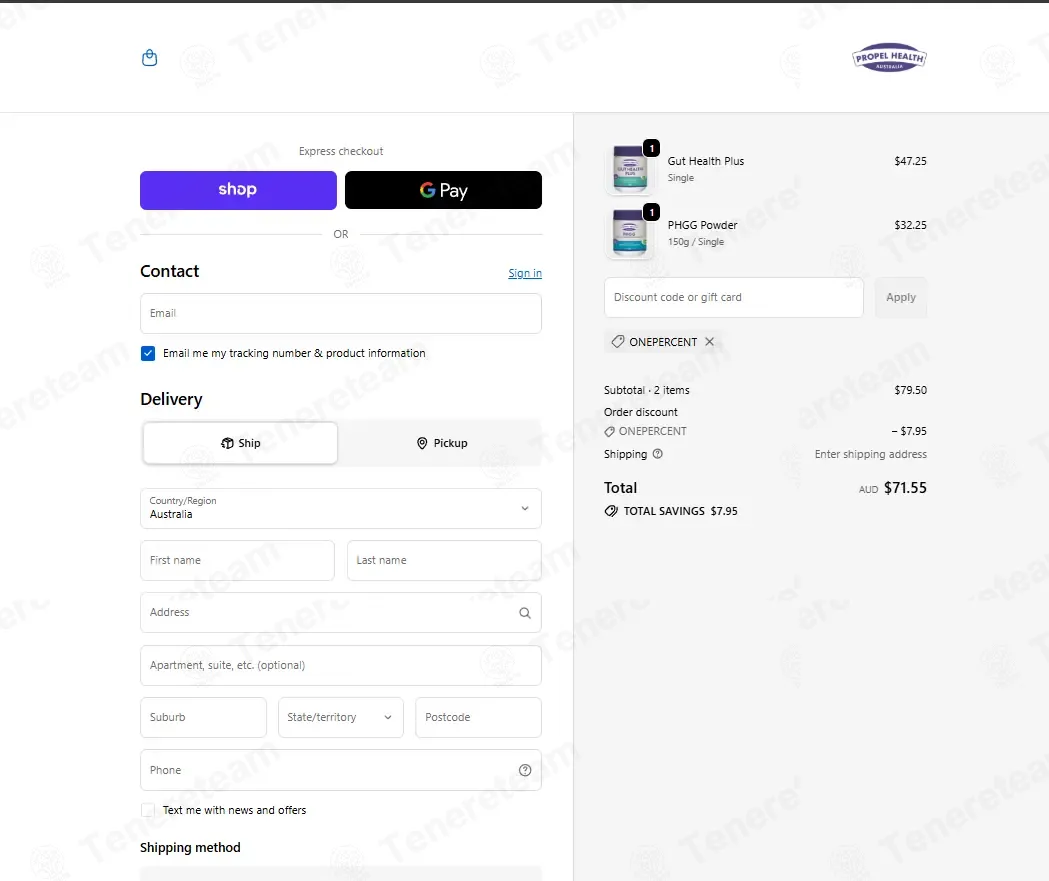Click the Contact section heading
Image resolution: width=1049 pixels, height=881 pixels.
click(x=169, y=271)
